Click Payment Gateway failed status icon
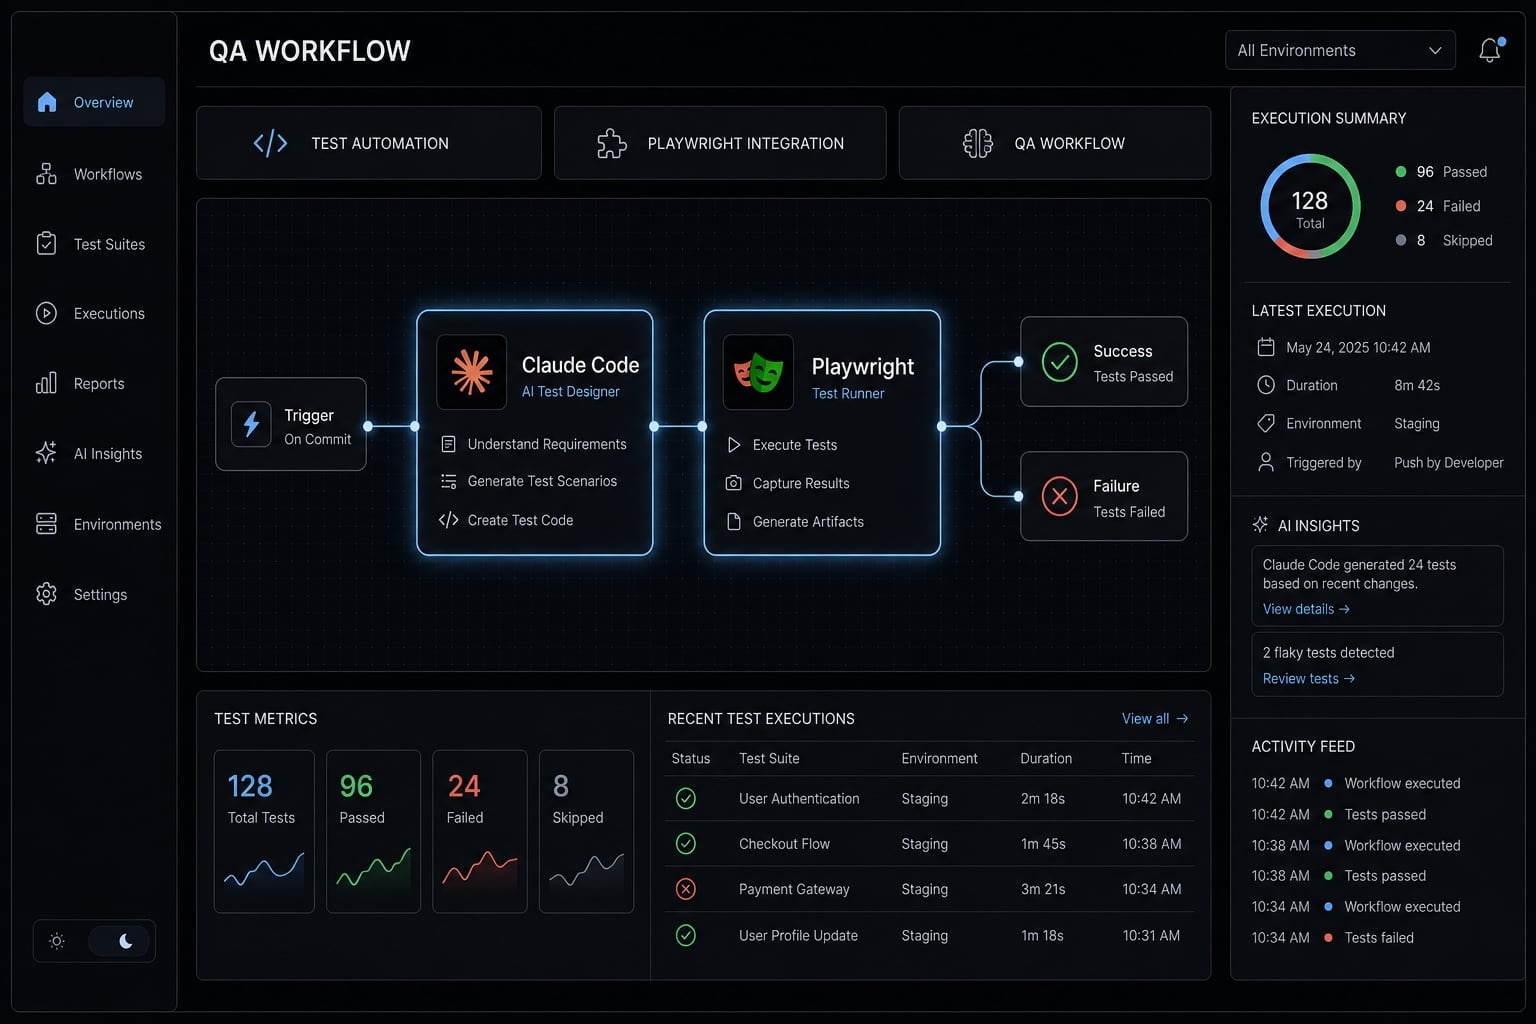The image size is (1536, 1024). [686, 889]
